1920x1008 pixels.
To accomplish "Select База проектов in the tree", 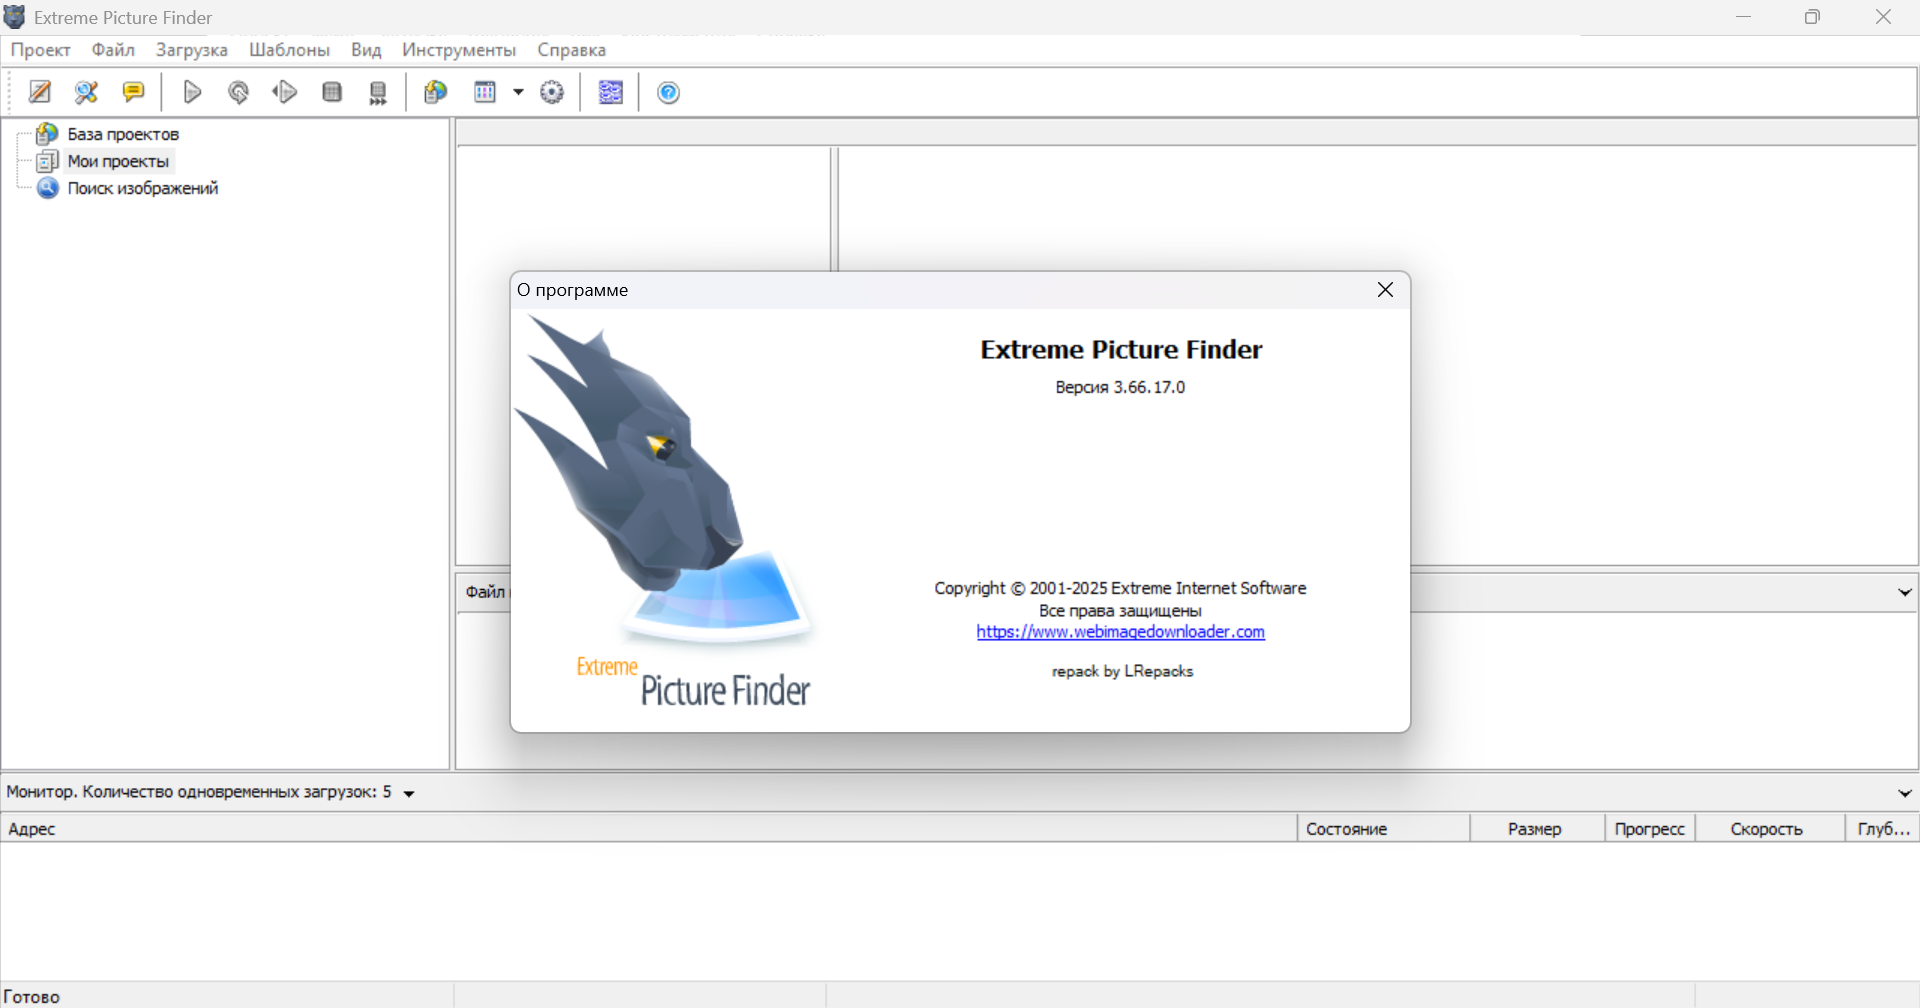I will (123, 134).
